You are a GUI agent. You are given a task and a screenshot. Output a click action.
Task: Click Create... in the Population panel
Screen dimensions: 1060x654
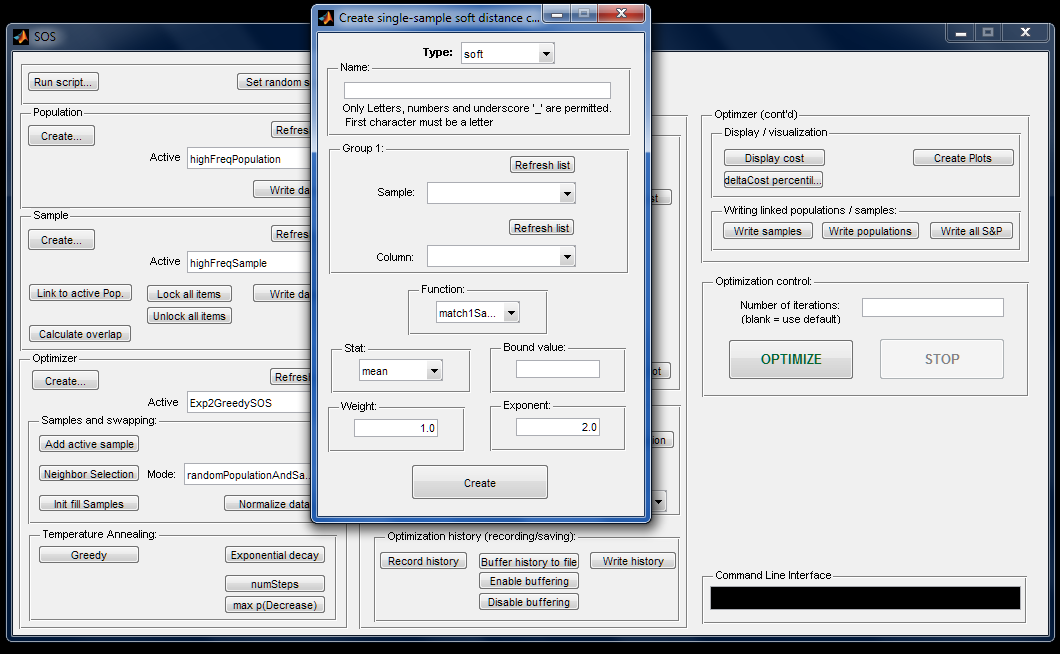[62, 136]
